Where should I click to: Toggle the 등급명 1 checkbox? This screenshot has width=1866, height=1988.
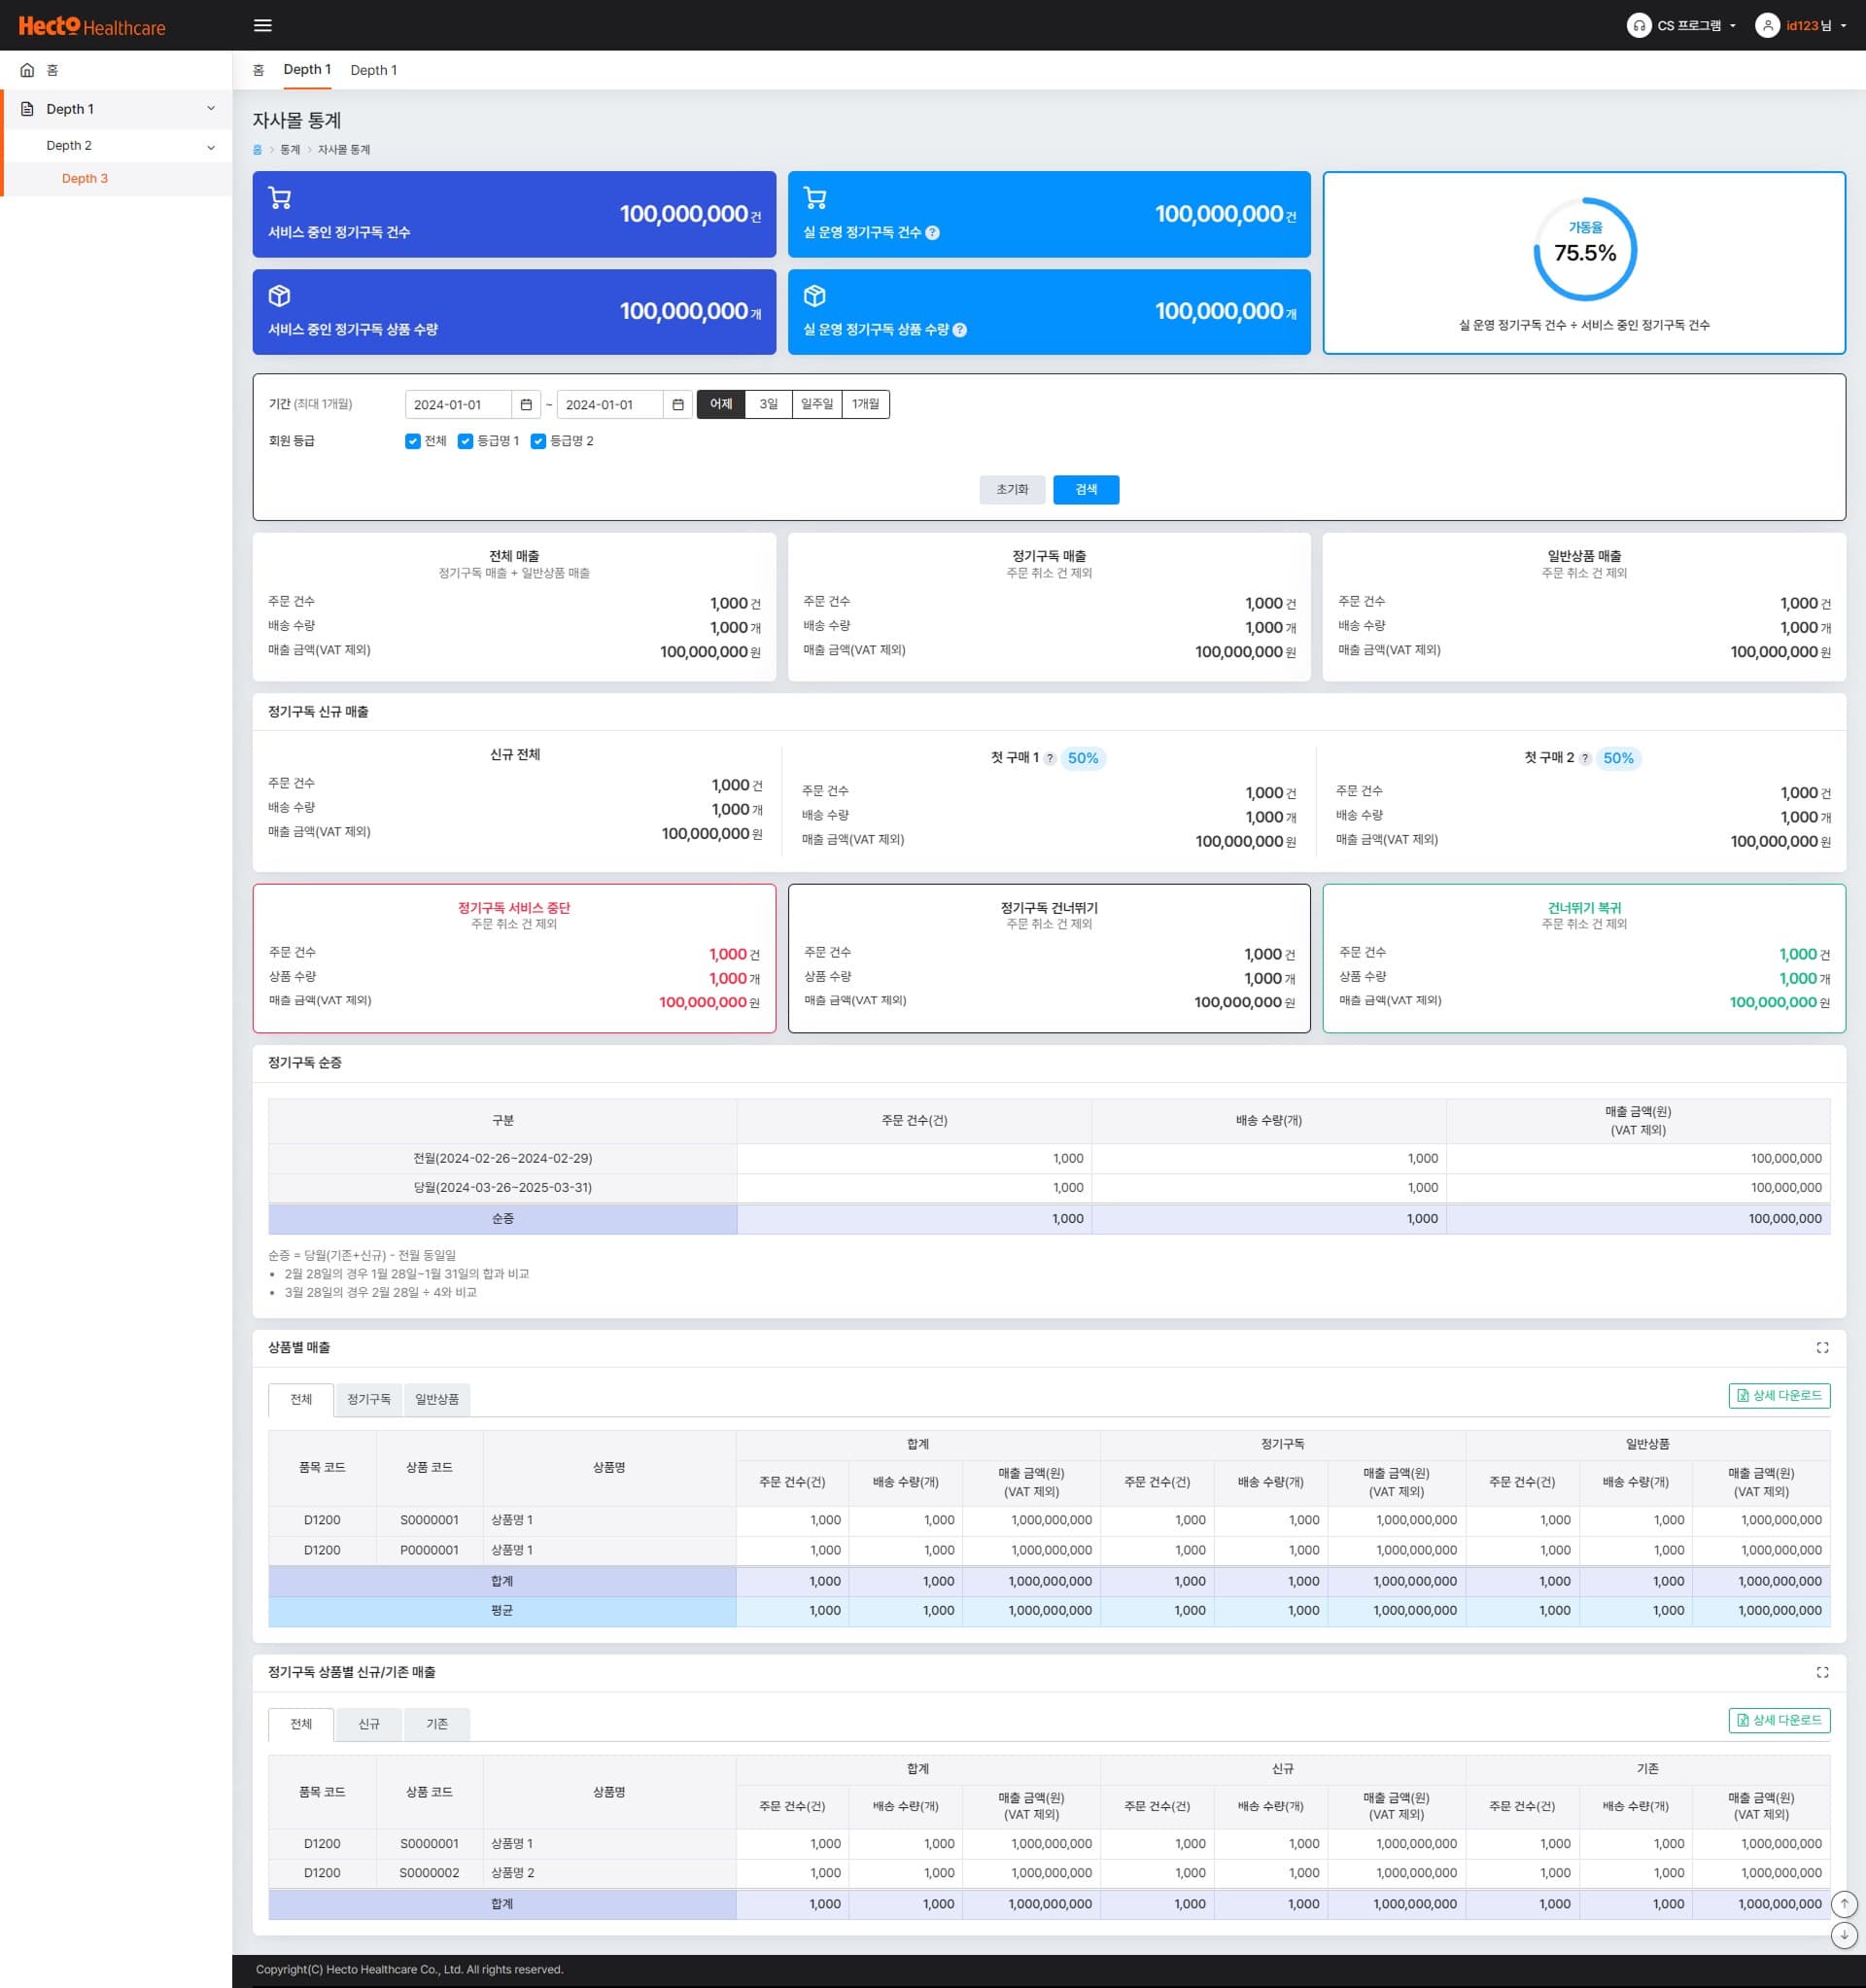(465, 441)
